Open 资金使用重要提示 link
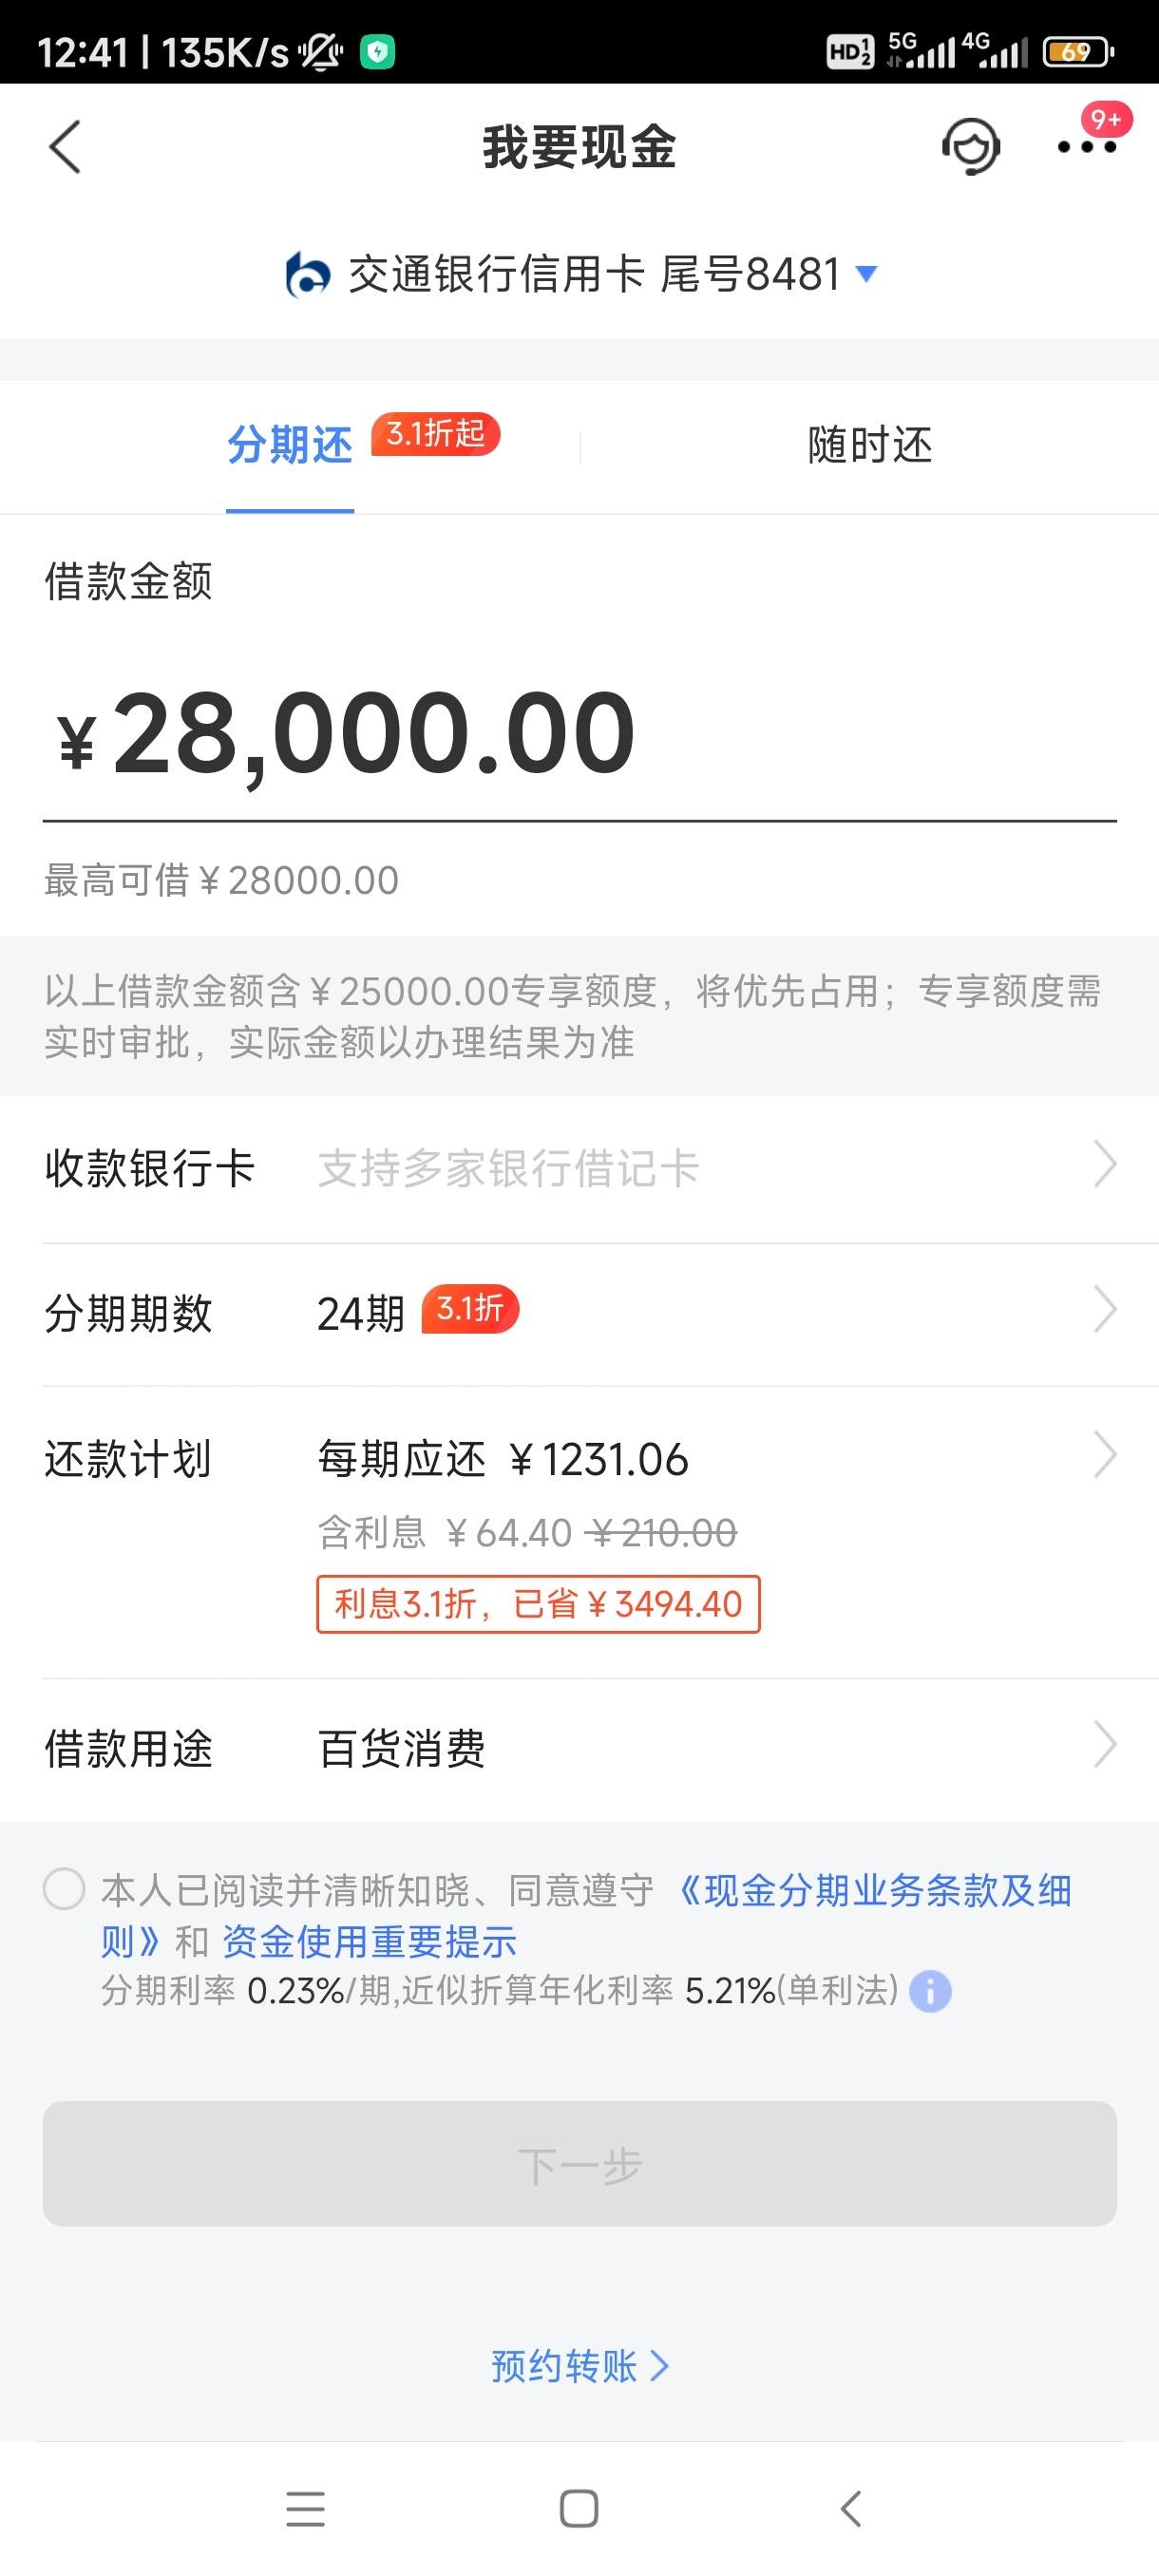The width and height of the screenshot is (1159, 2576). (369, 1941)
